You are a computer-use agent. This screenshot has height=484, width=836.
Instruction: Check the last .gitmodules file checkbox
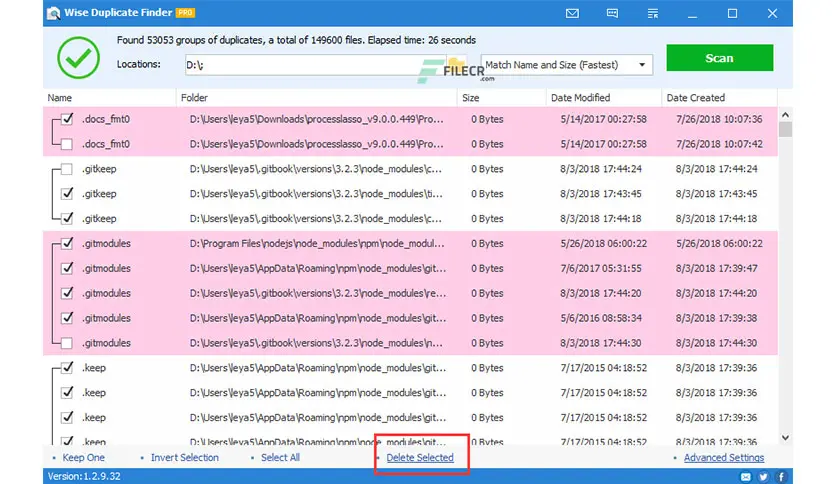(67, 343)
